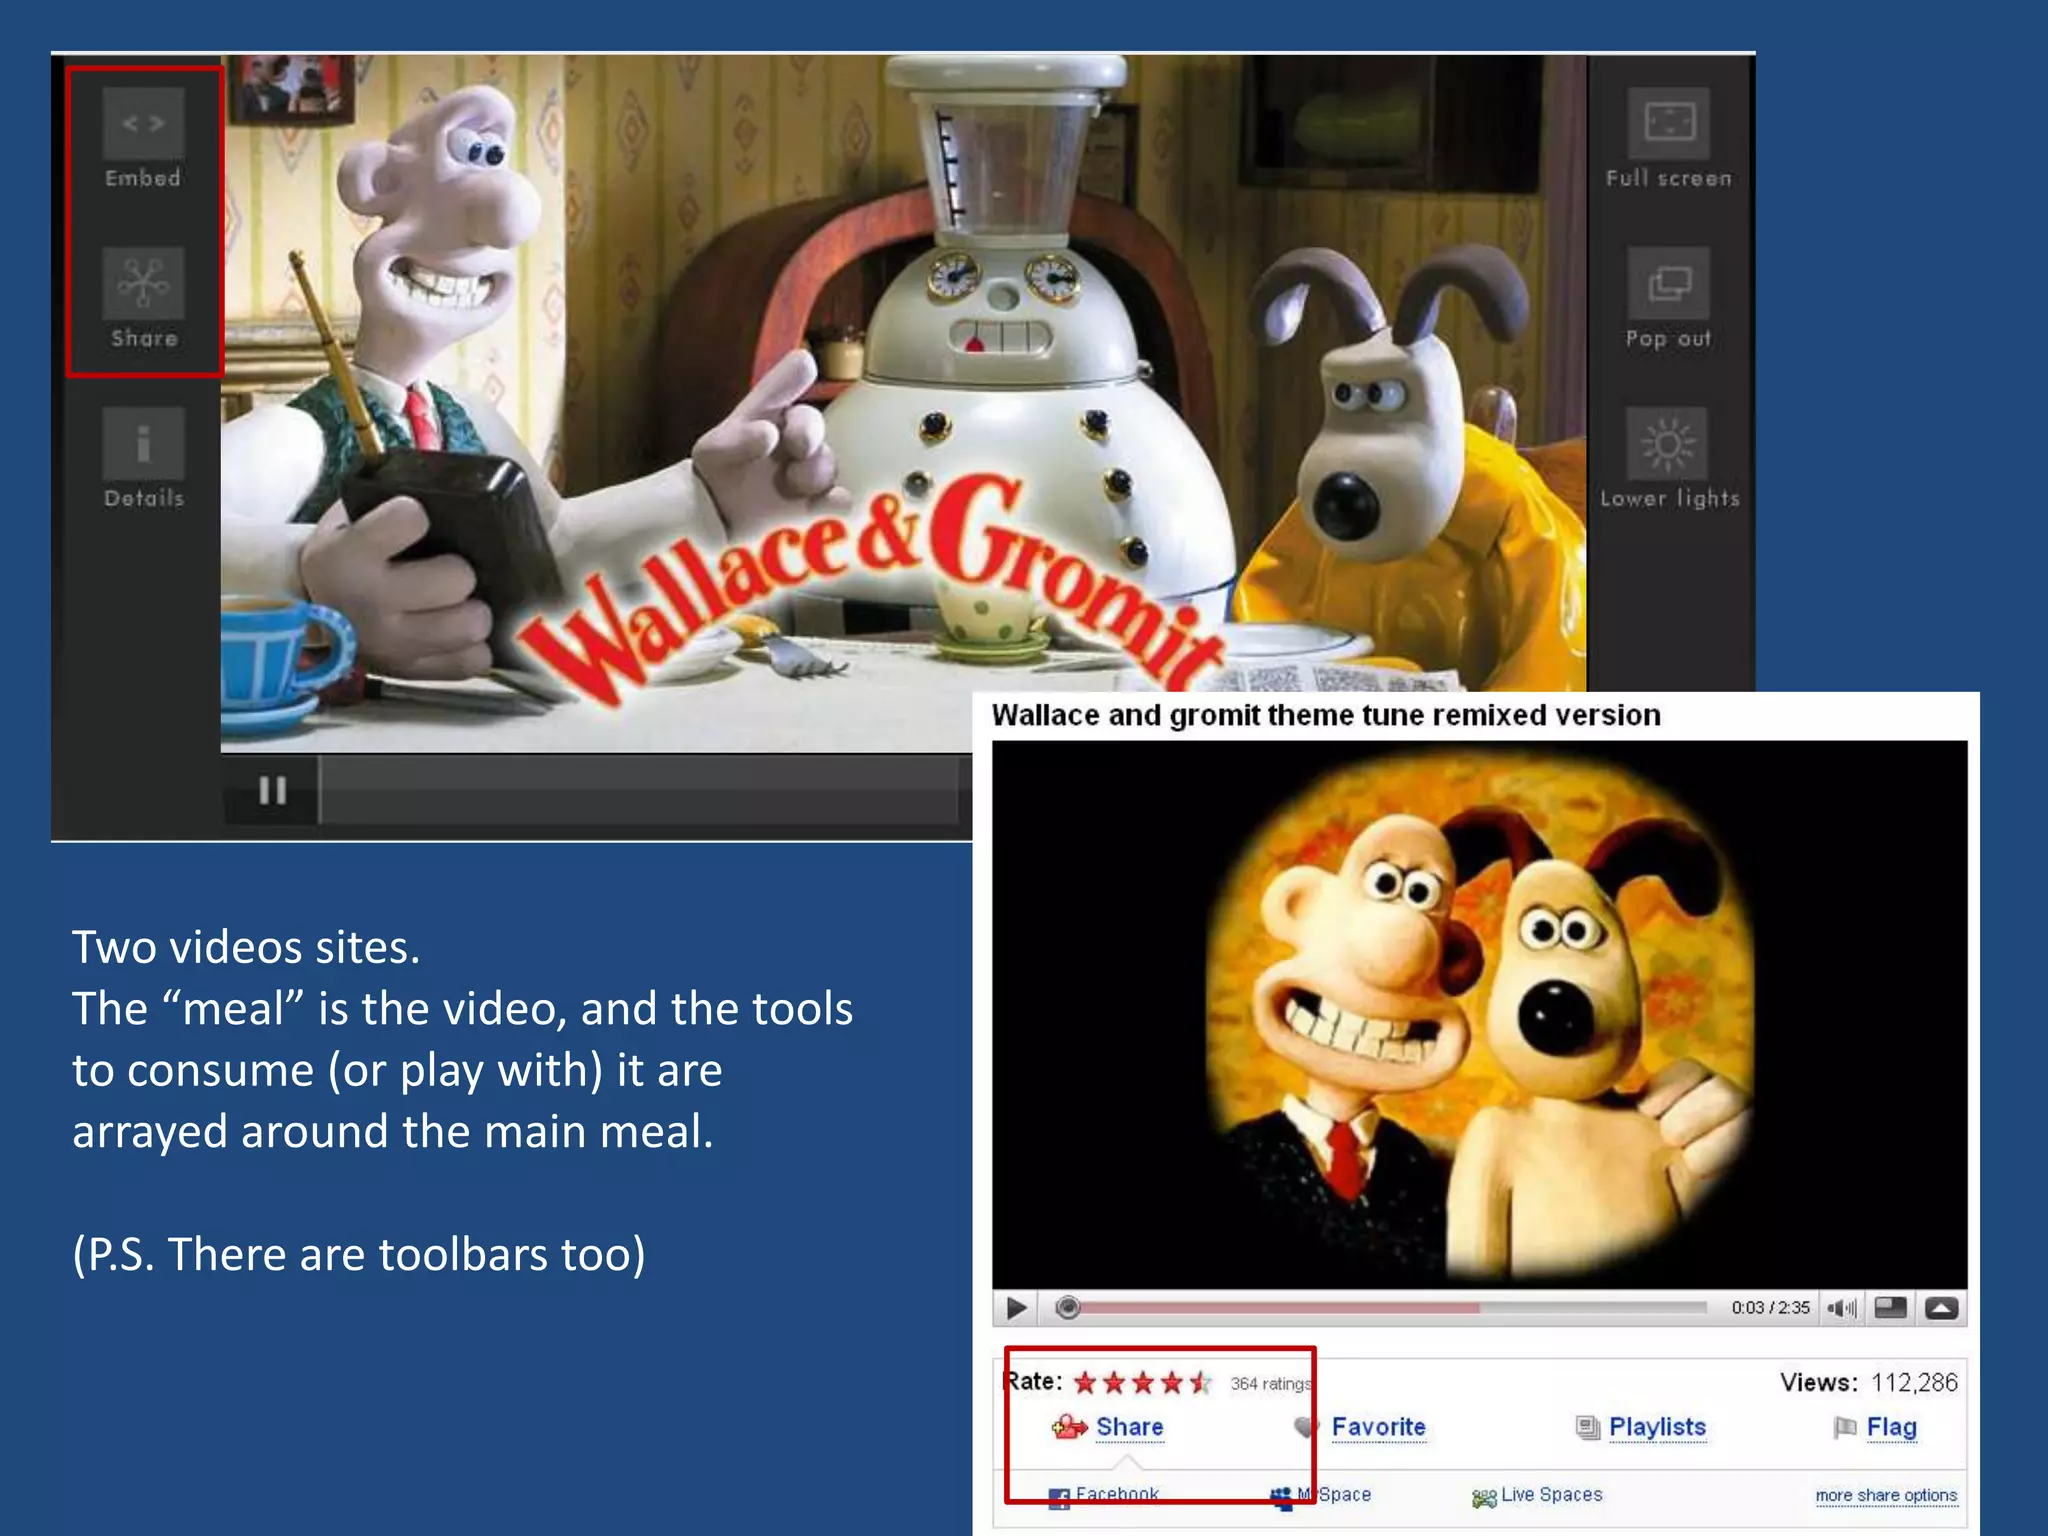This screenshot has height=1536, width=2048.
Task: Expand the up-arrow menu in player controls
Action: [1942, 1308]
